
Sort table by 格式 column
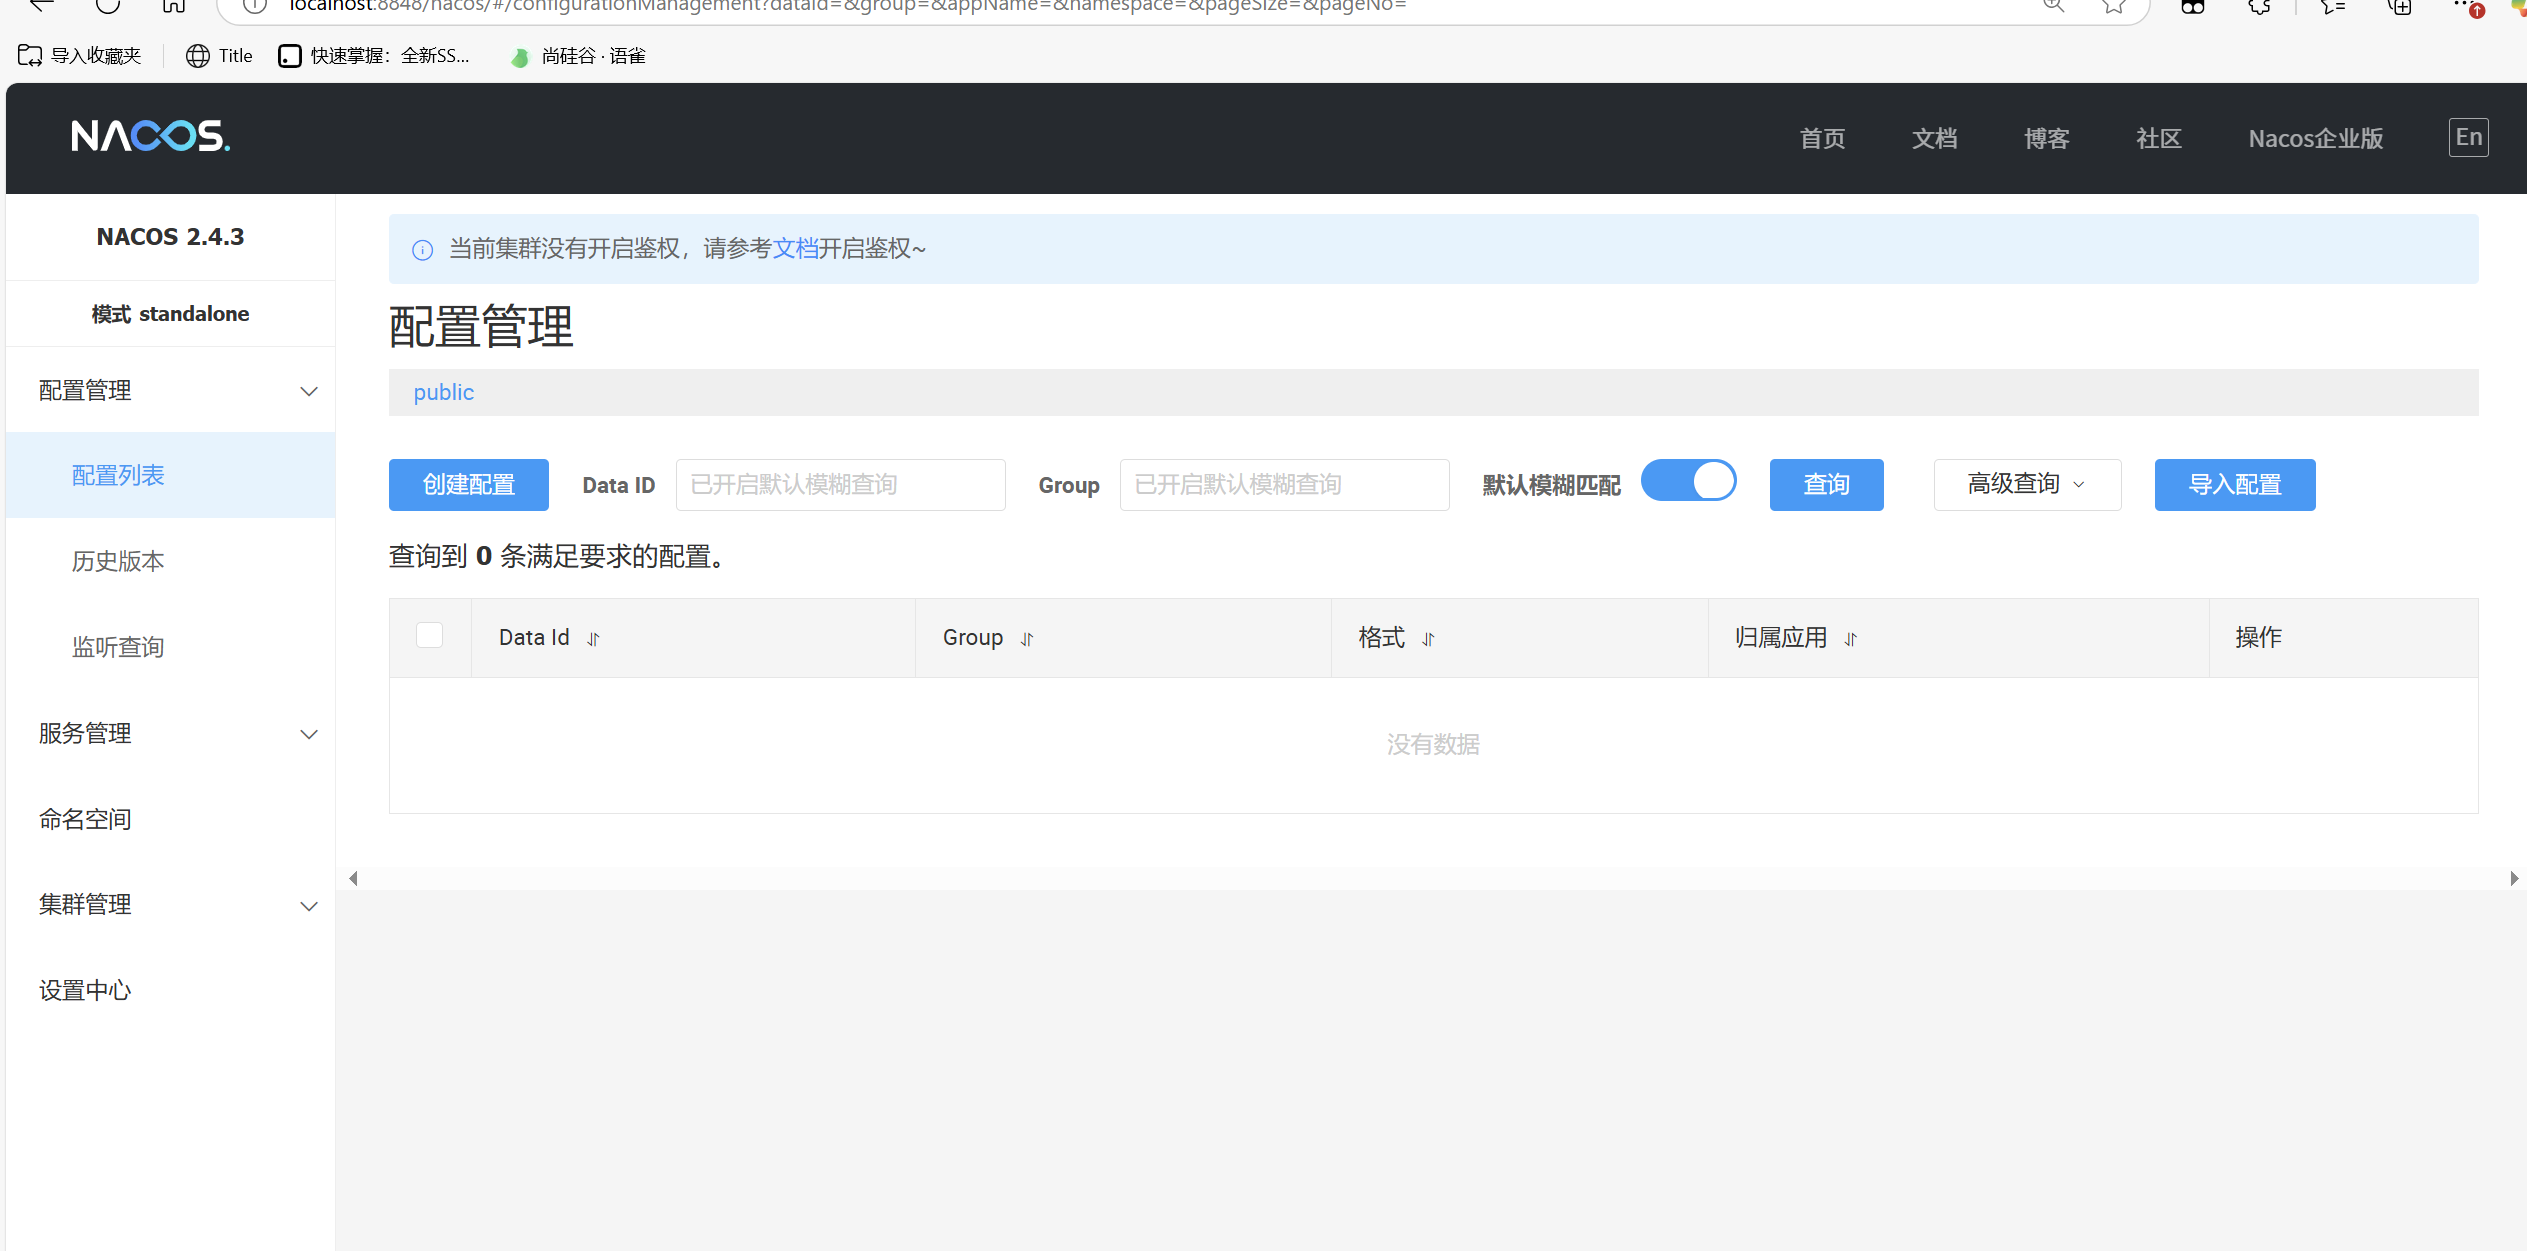pyautogui.click(x=1428, y=639)
